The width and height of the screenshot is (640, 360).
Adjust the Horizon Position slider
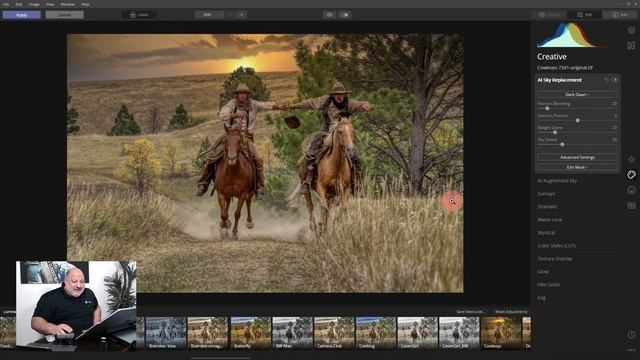click(x=578, y=120)
